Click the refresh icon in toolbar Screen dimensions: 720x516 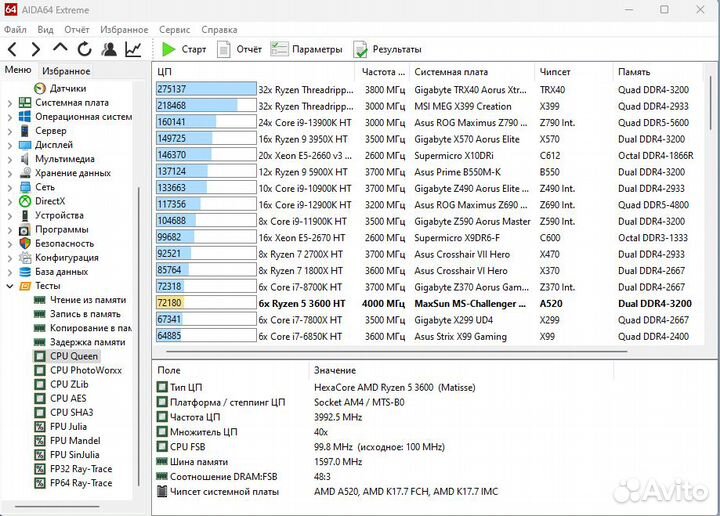click(84, 49)
